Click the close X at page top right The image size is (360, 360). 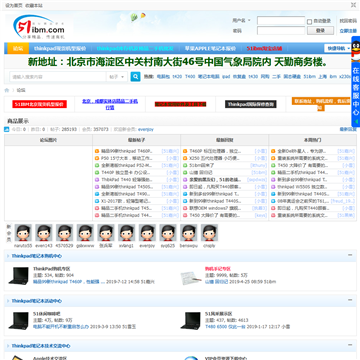coord(353,5)
